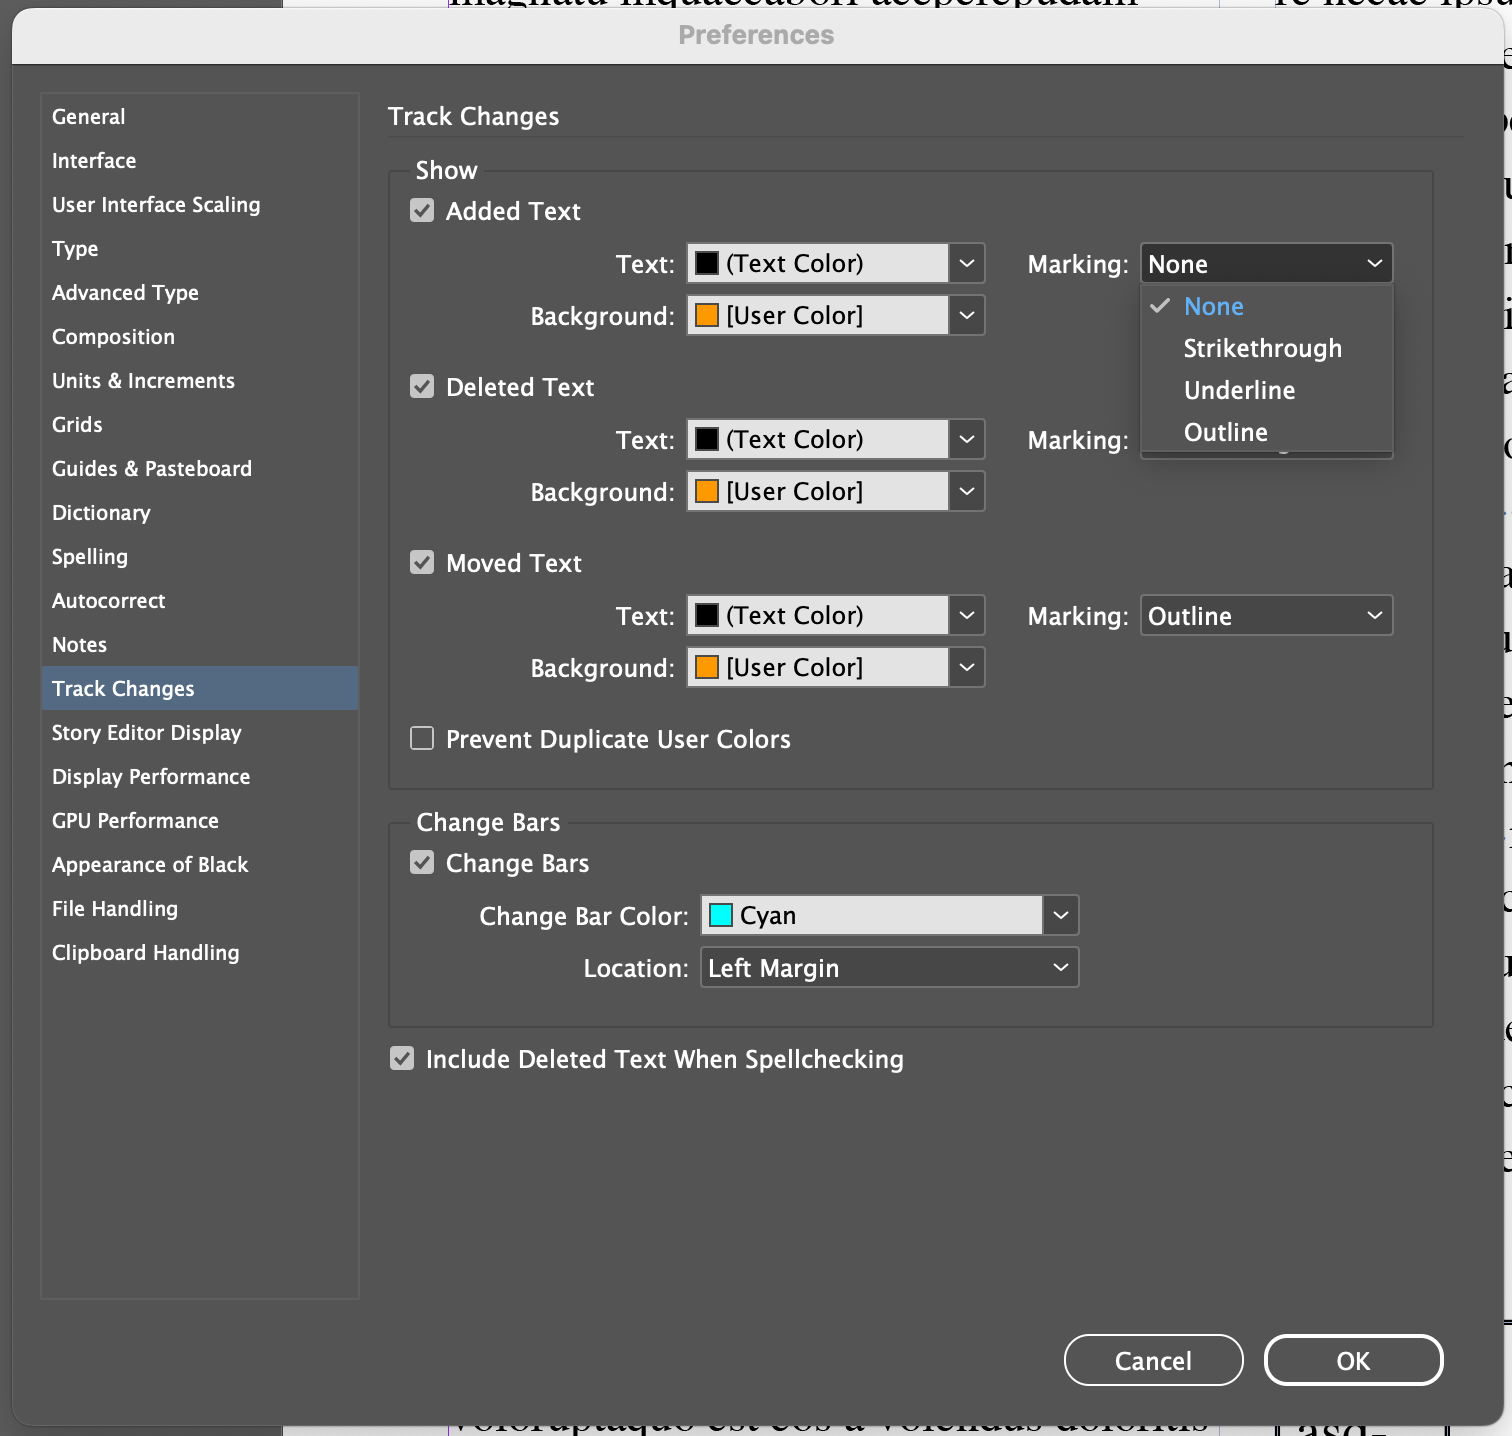Go to GPU Performance settings
This screenshot has height=1436, width=1512.
tap(135, 820)
